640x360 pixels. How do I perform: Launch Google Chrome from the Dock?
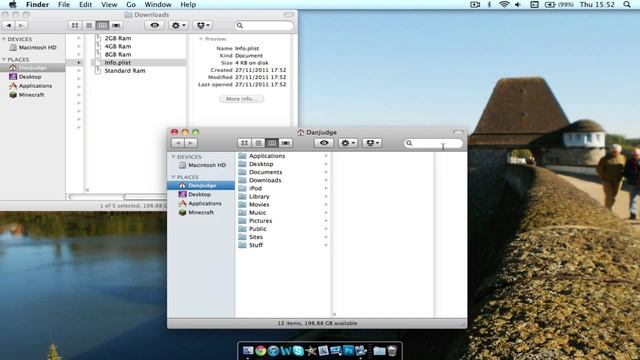(260, 351)
